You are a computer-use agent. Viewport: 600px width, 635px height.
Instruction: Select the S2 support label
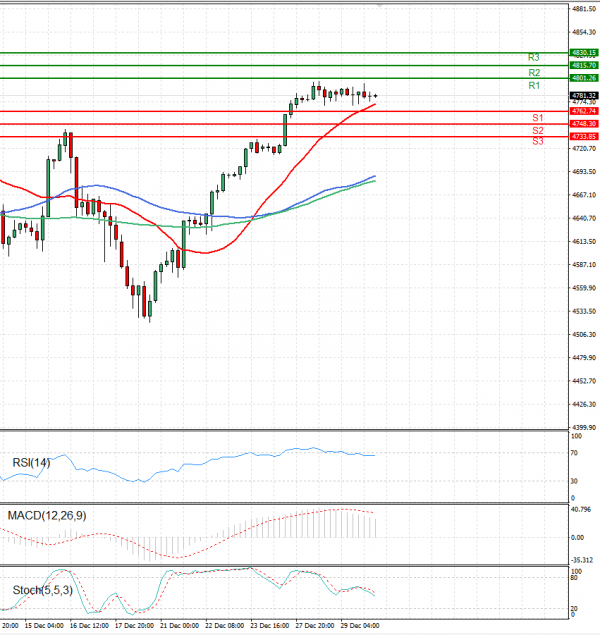pyautogui.click(x=538, y=131)
